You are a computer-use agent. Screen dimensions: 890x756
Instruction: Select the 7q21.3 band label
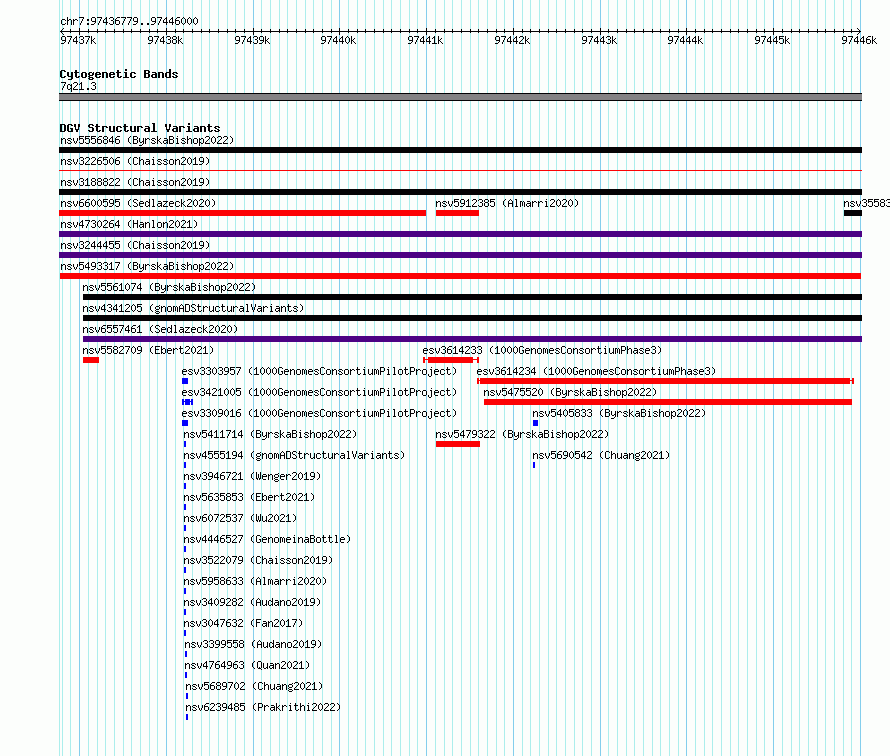click(78, 86)
